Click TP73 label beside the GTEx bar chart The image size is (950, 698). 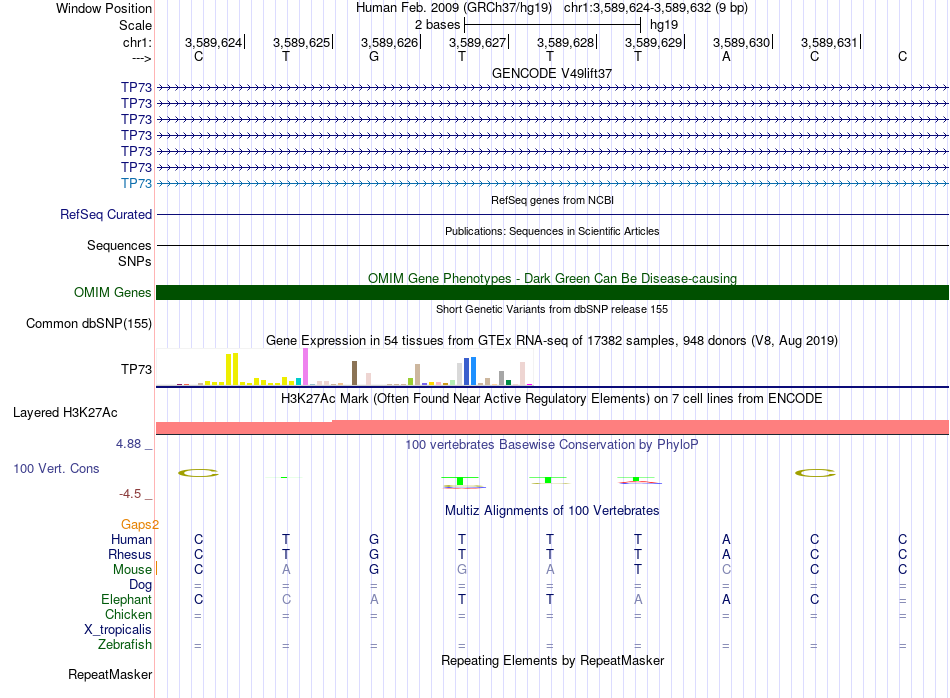pos(136,370)
